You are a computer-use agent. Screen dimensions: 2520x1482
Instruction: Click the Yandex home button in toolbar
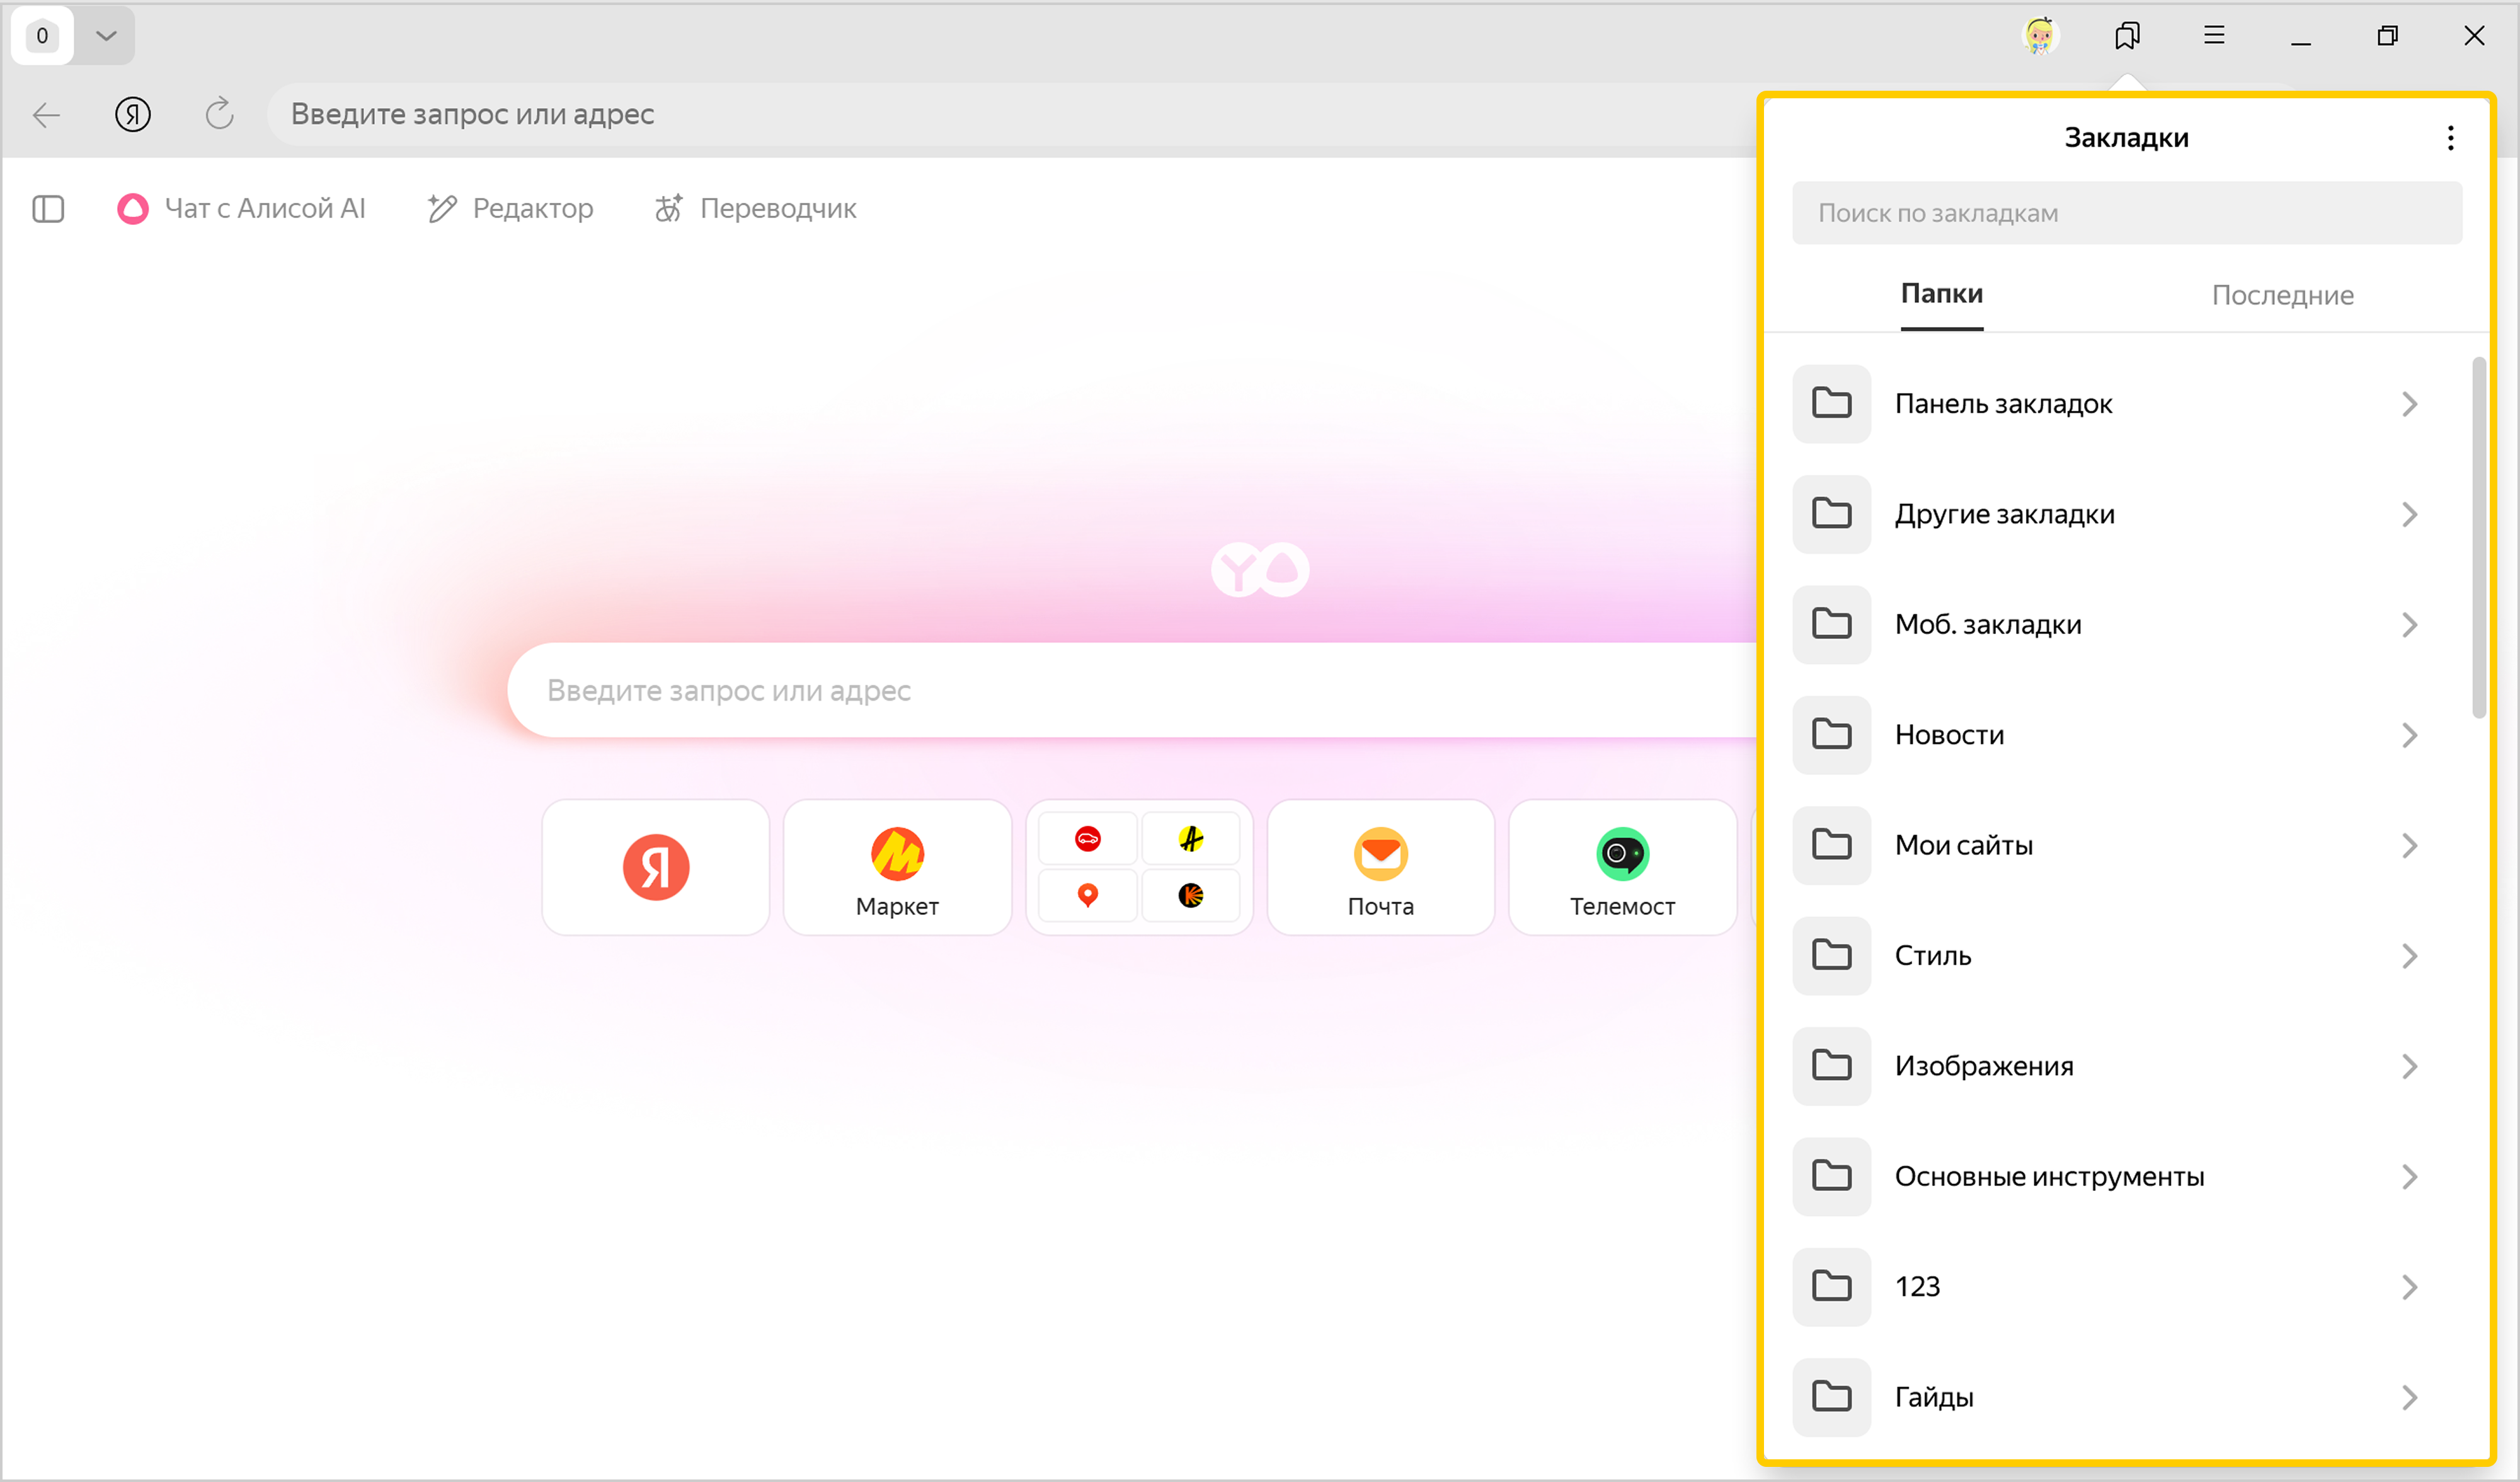pyautogui.click(x=132, y=114)
